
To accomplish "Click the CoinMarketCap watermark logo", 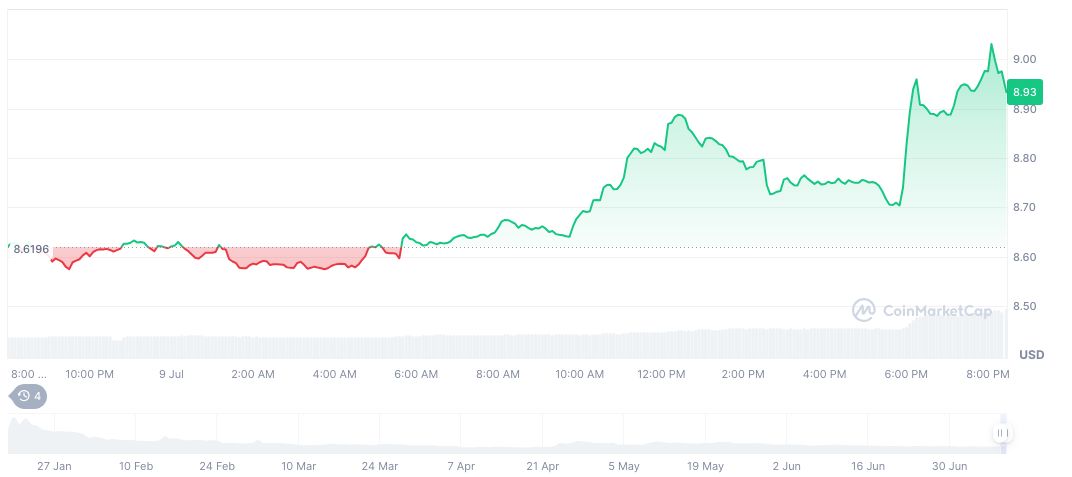I will pos(922,310).
